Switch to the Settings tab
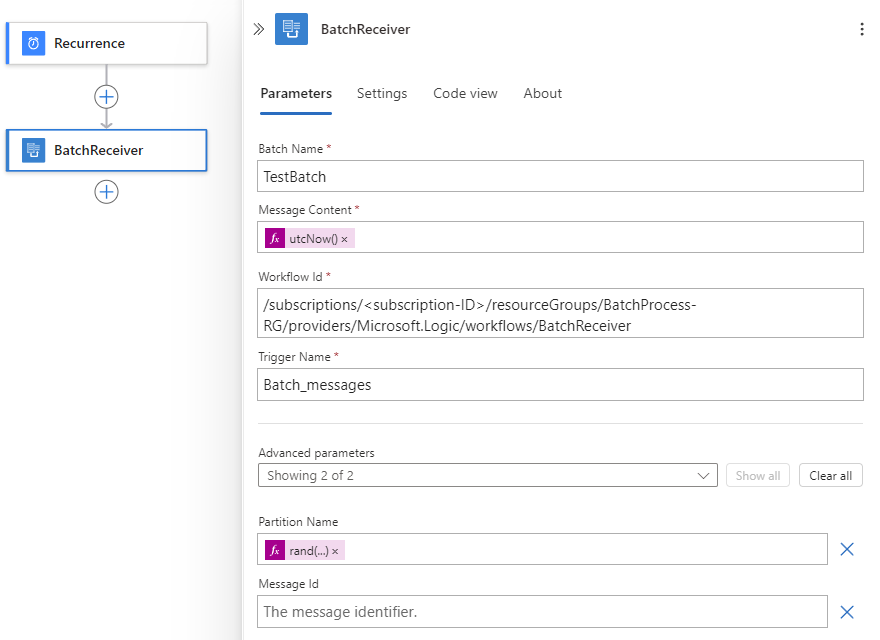 coord(382,93)
